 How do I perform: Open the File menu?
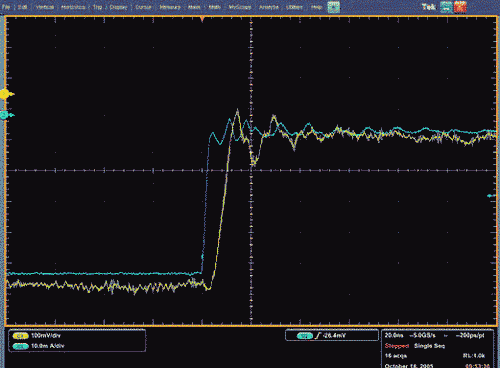[x=6, y=7]
